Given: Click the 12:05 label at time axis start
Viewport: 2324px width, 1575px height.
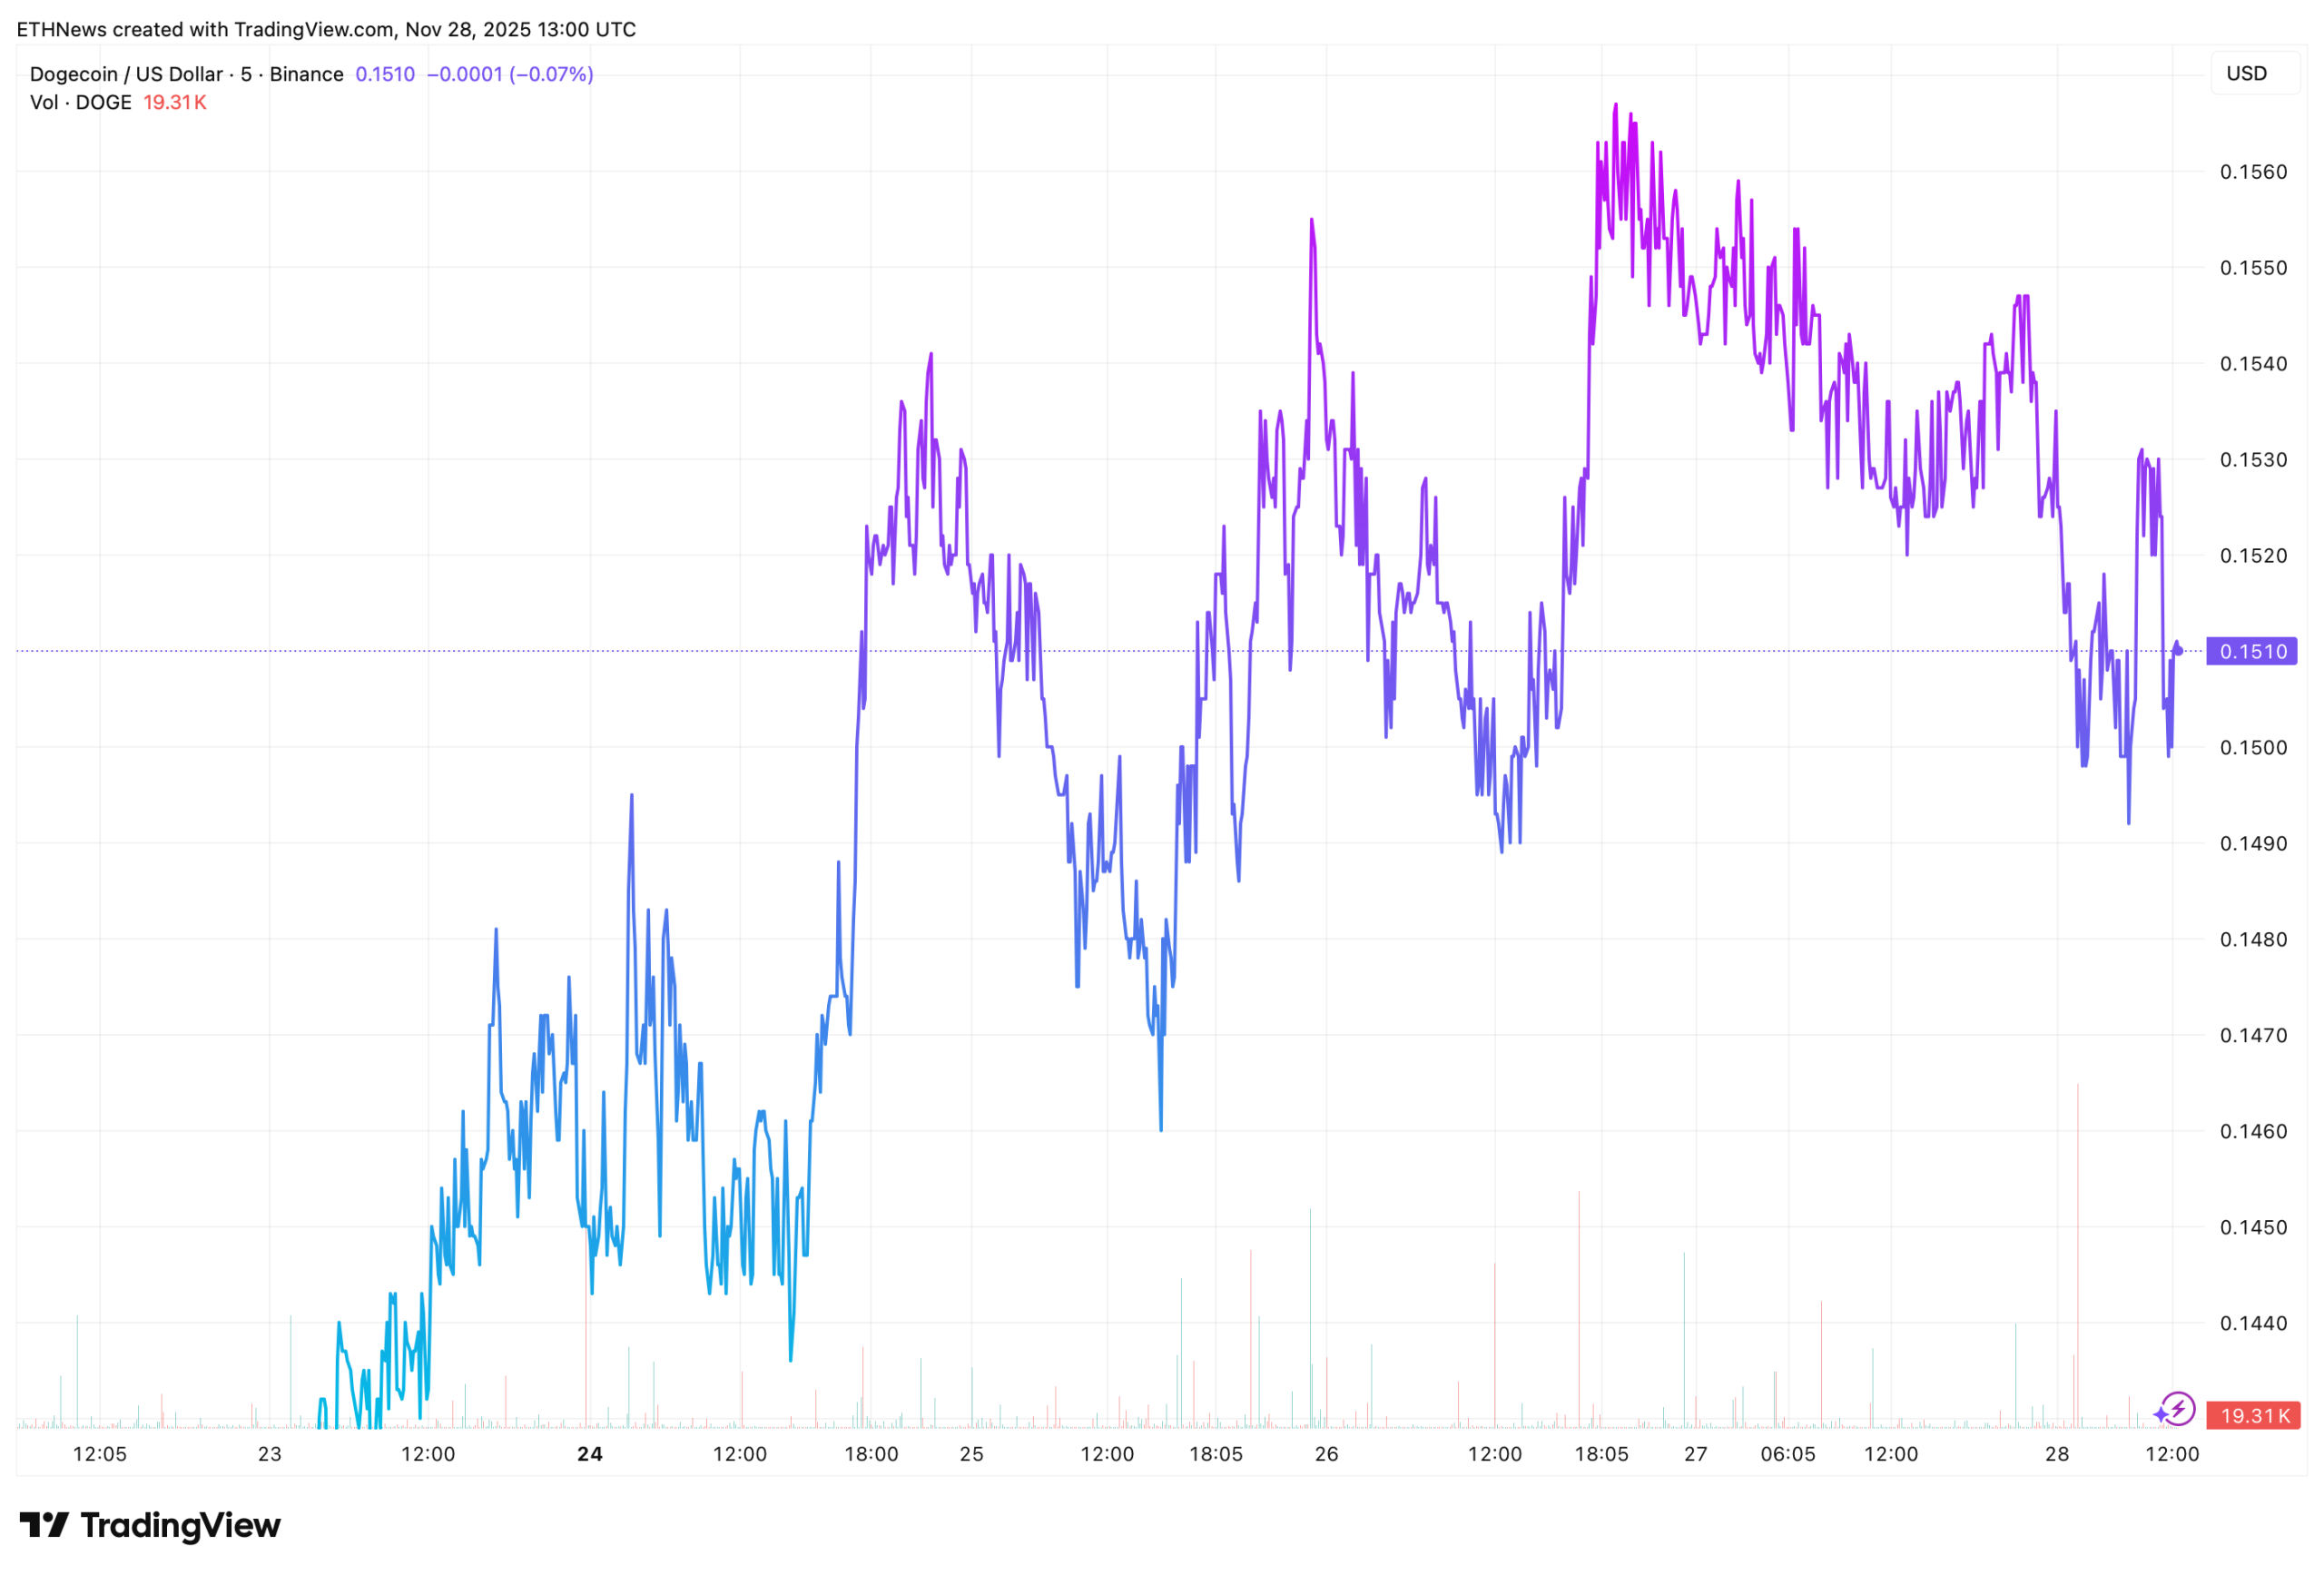Looking at the screenshot, I should [100, 1454].
